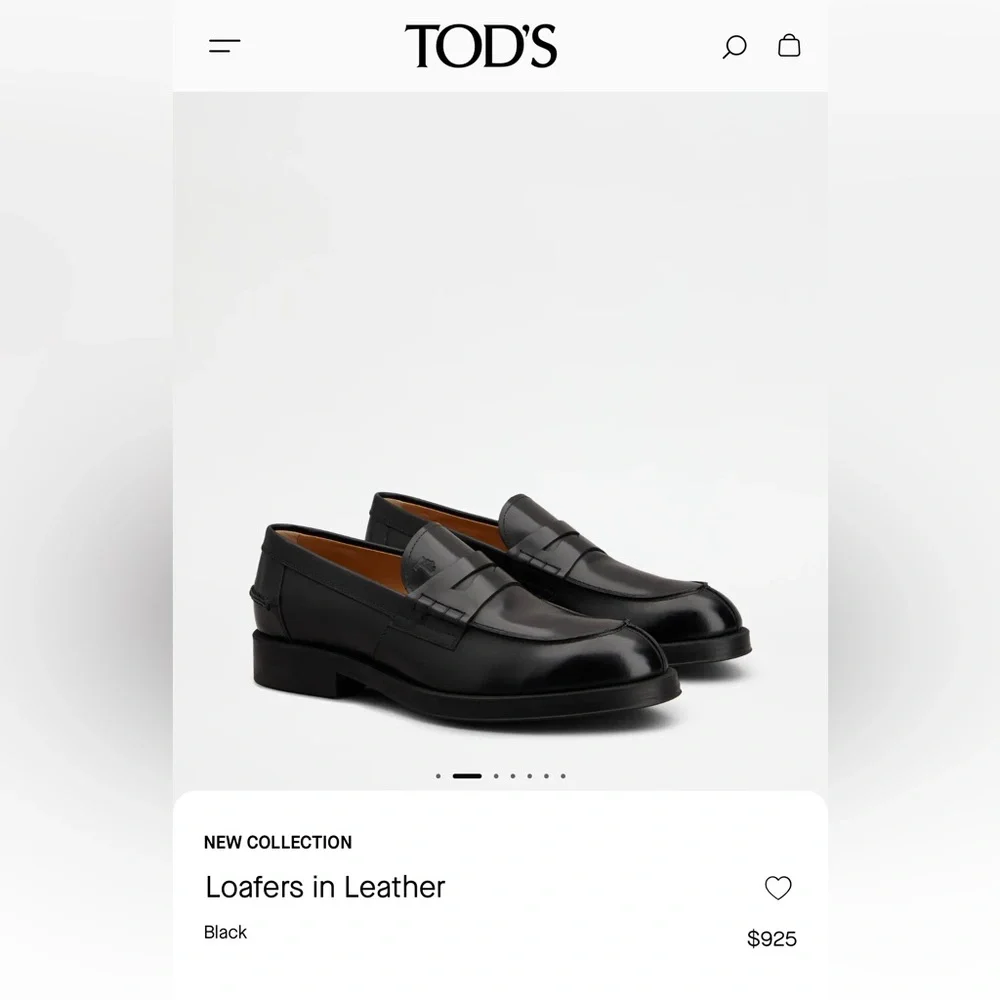
Task: Click the NEW COLLECTION label
Action: pos(278,842)
